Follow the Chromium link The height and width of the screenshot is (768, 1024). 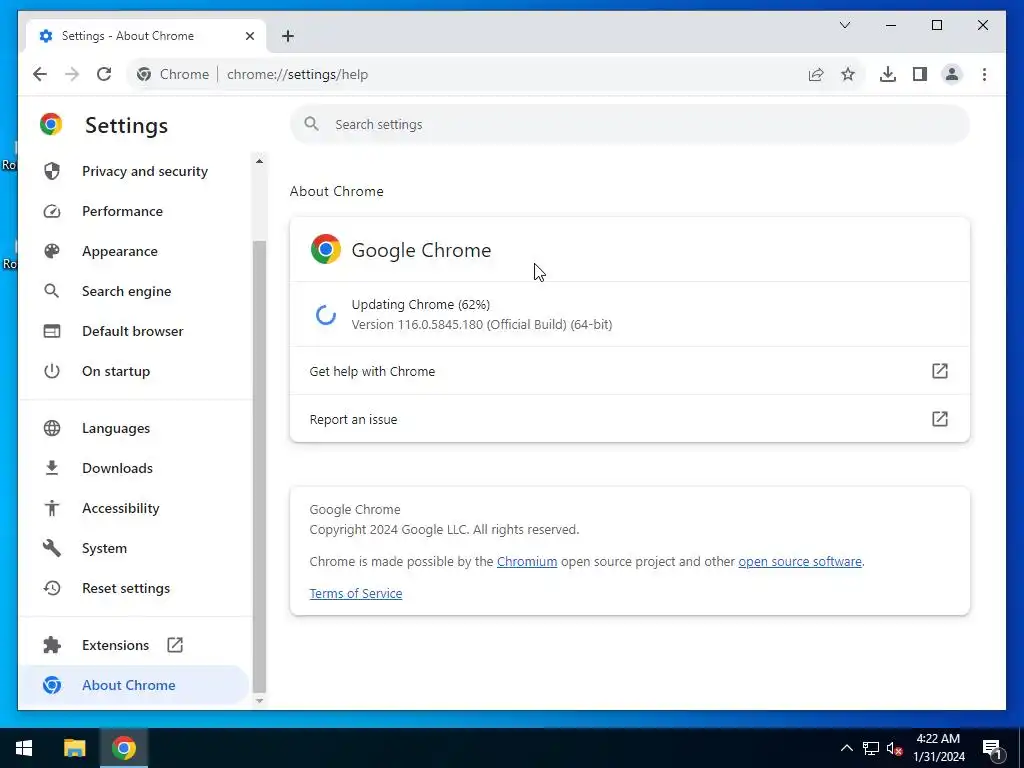pos(527,562)
